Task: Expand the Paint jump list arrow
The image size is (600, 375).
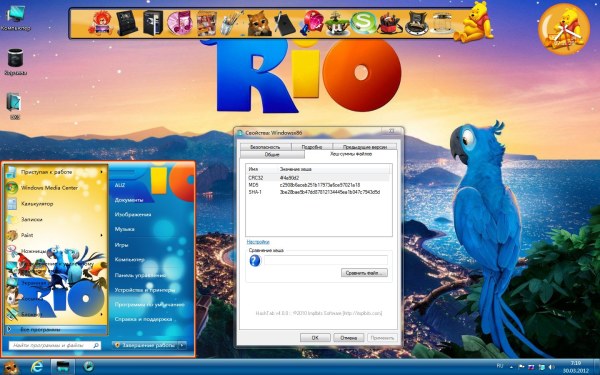Action: pyautogui.click(x=102, y=235)
